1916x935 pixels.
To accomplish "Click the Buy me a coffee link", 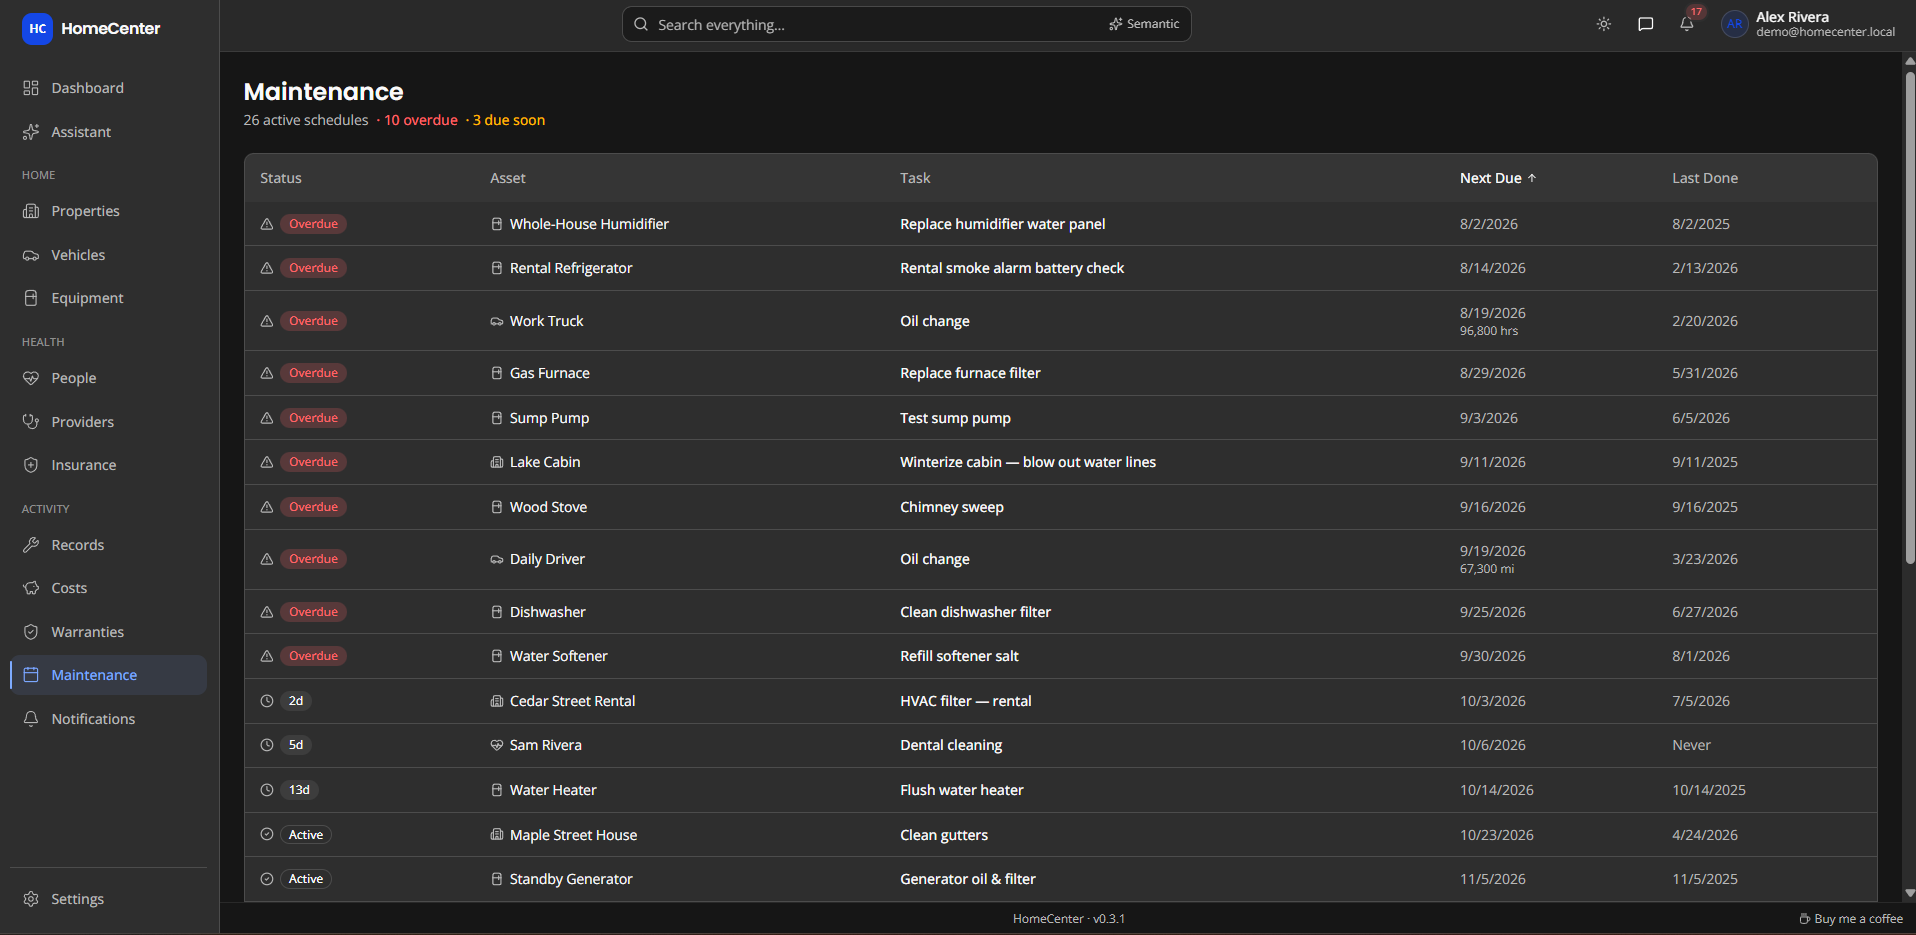I will pos(1851,919).
